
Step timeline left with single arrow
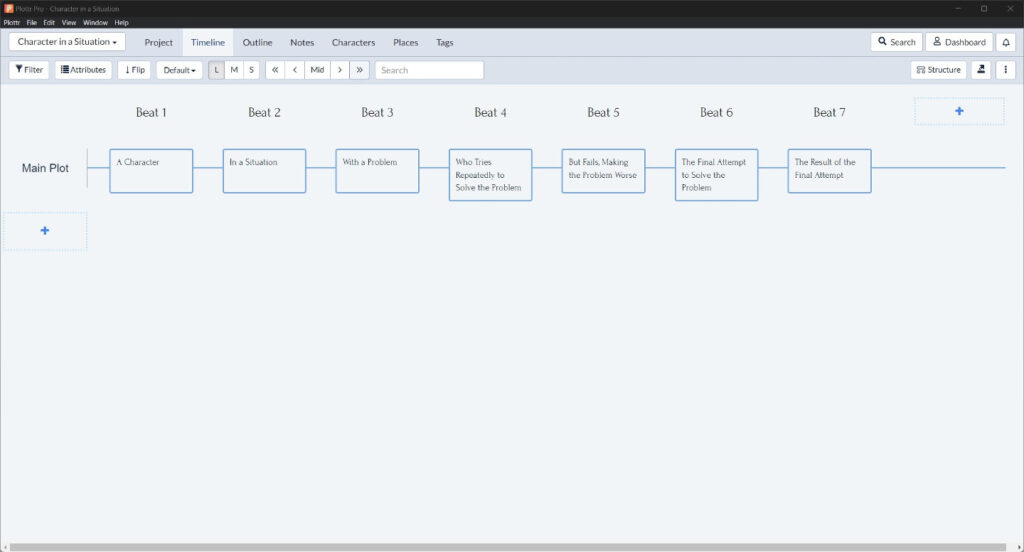click(295, 70)
